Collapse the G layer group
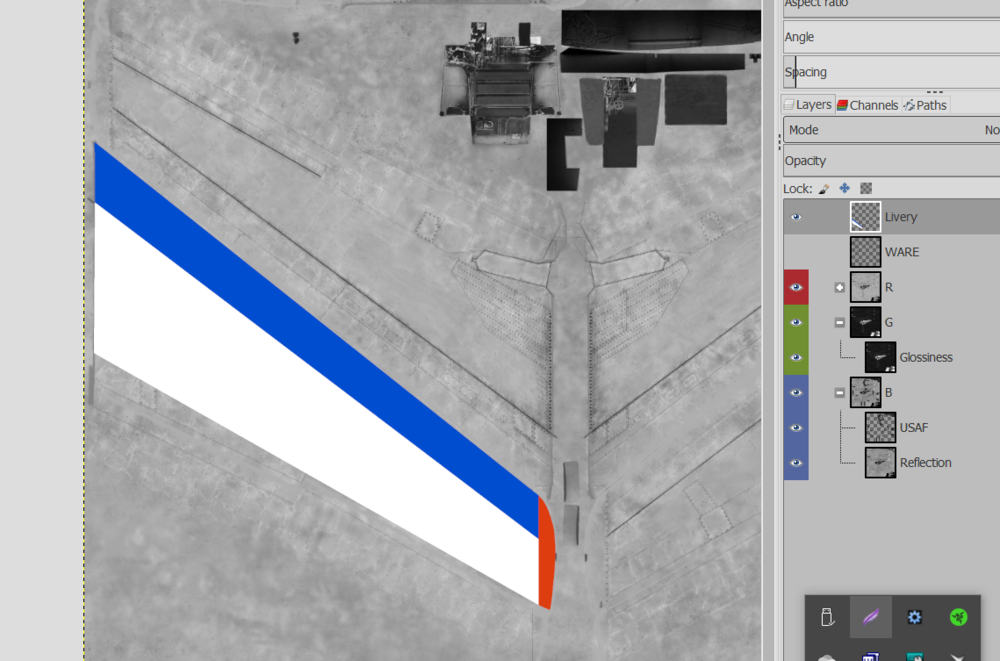This screenshot has height=661, width=1000. click(x=839, y=323)
